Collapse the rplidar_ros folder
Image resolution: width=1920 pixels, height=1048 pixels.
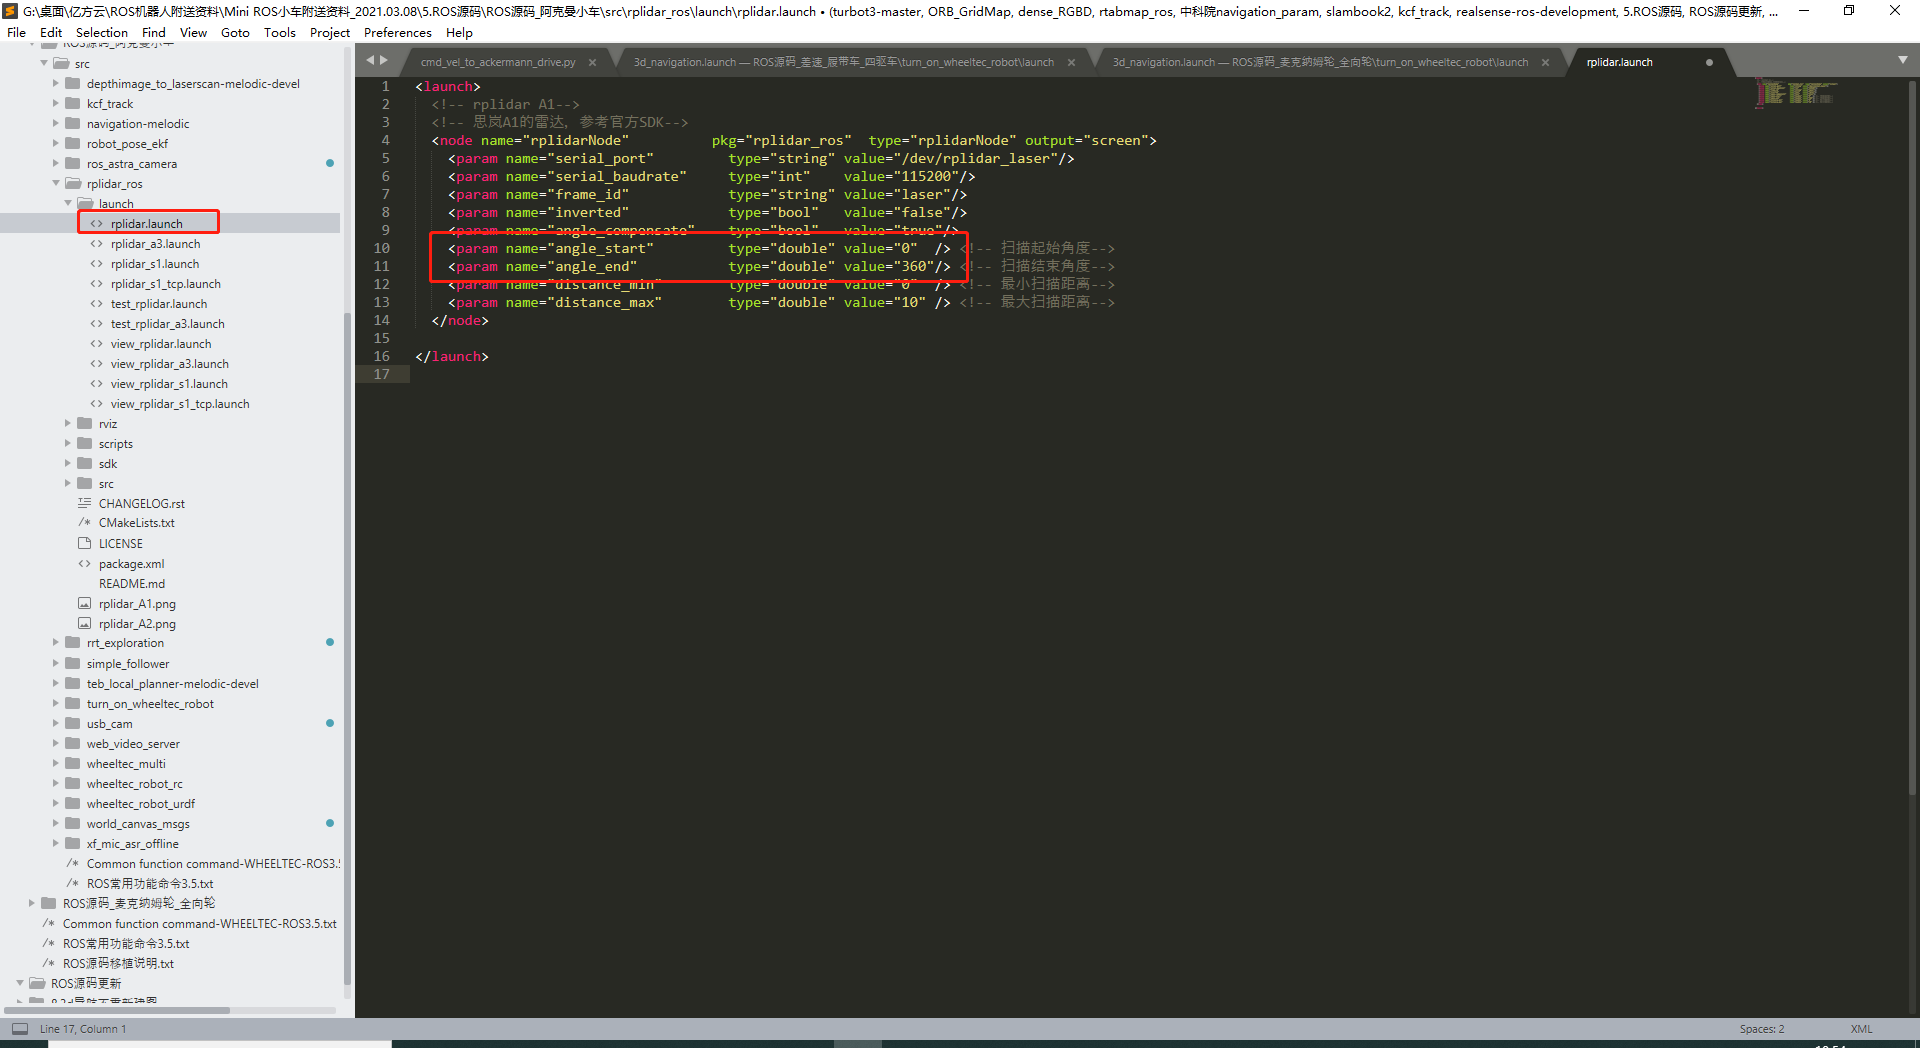(x=56, y=183)
